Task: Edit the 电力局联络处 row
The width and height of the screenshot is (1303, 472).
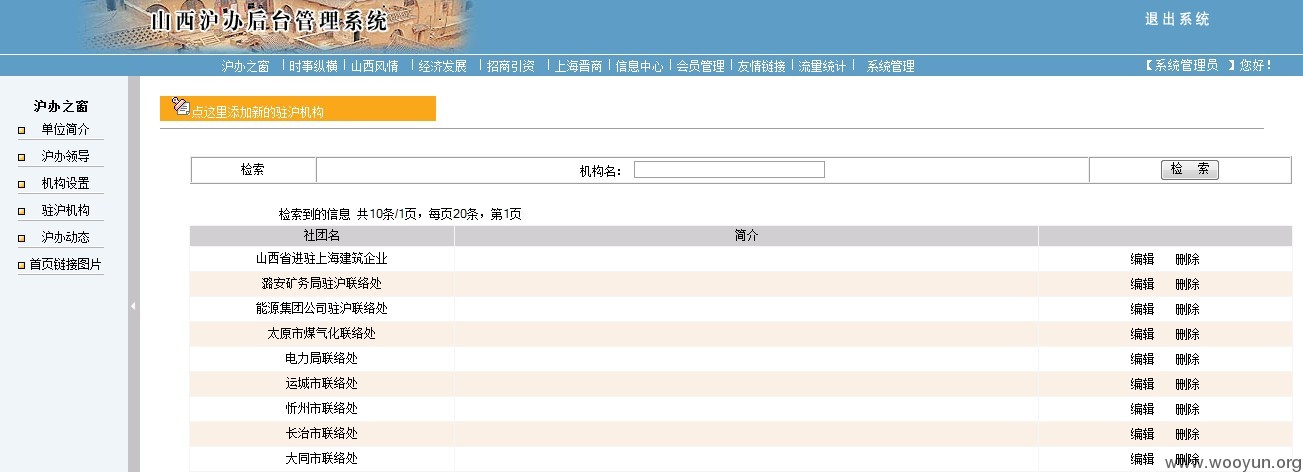Action: pyautogui.click(x=1142, y=359)
